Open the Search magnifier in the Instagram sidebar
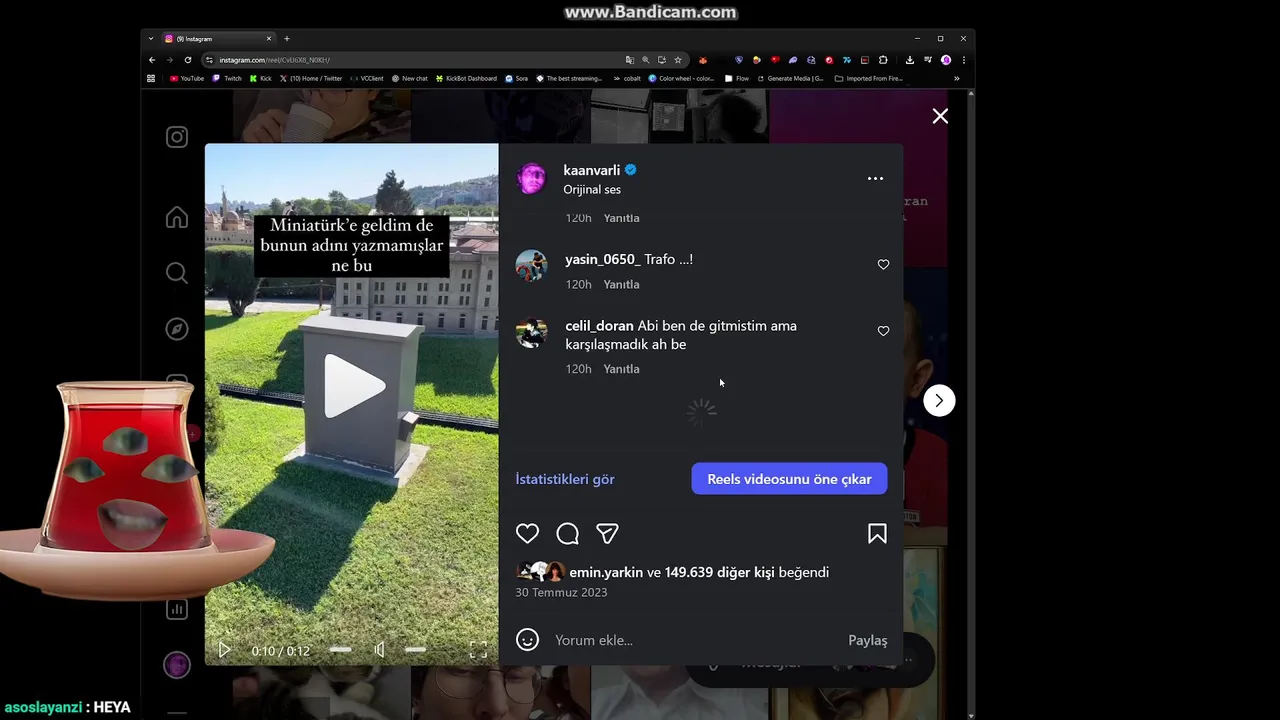This screenshot has height=720, width=1280. [177, 273]
